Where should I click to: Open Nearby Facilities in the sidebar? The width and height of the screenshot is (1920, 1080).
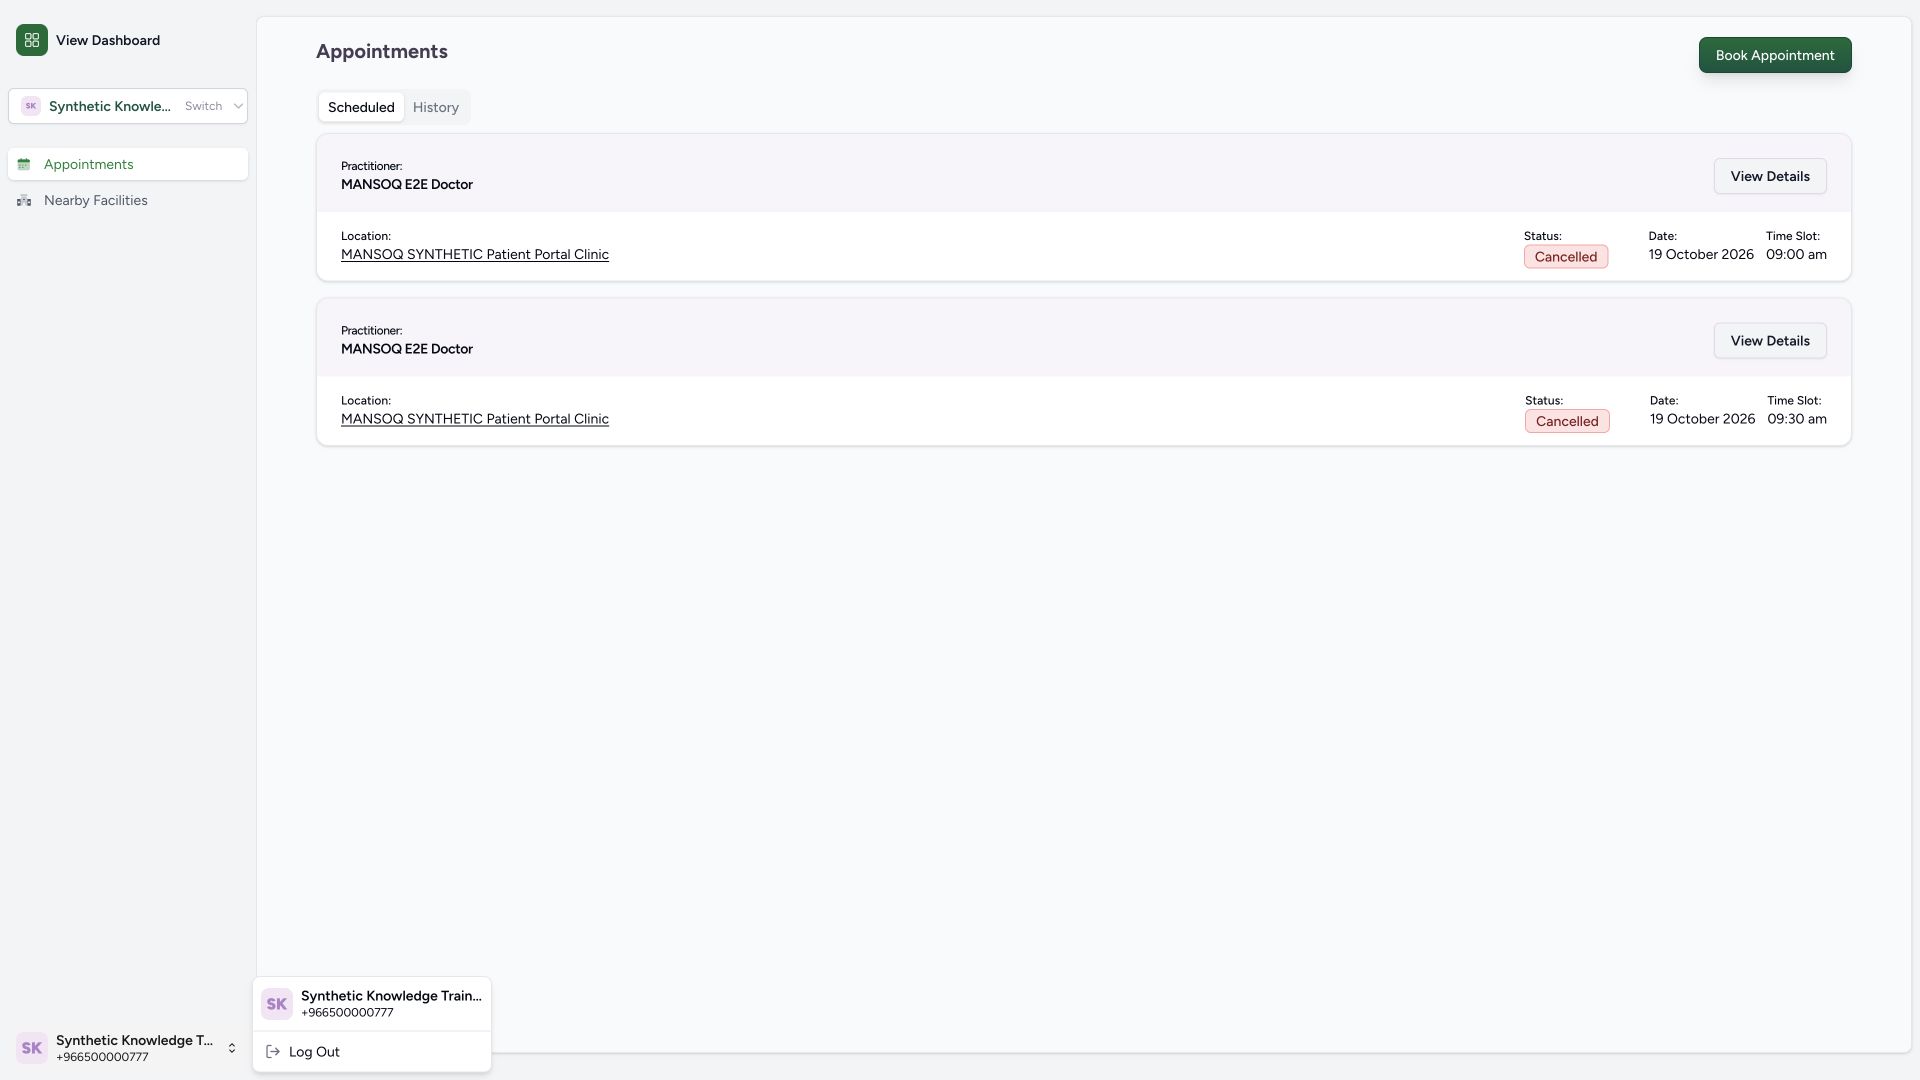pos(128,201)
